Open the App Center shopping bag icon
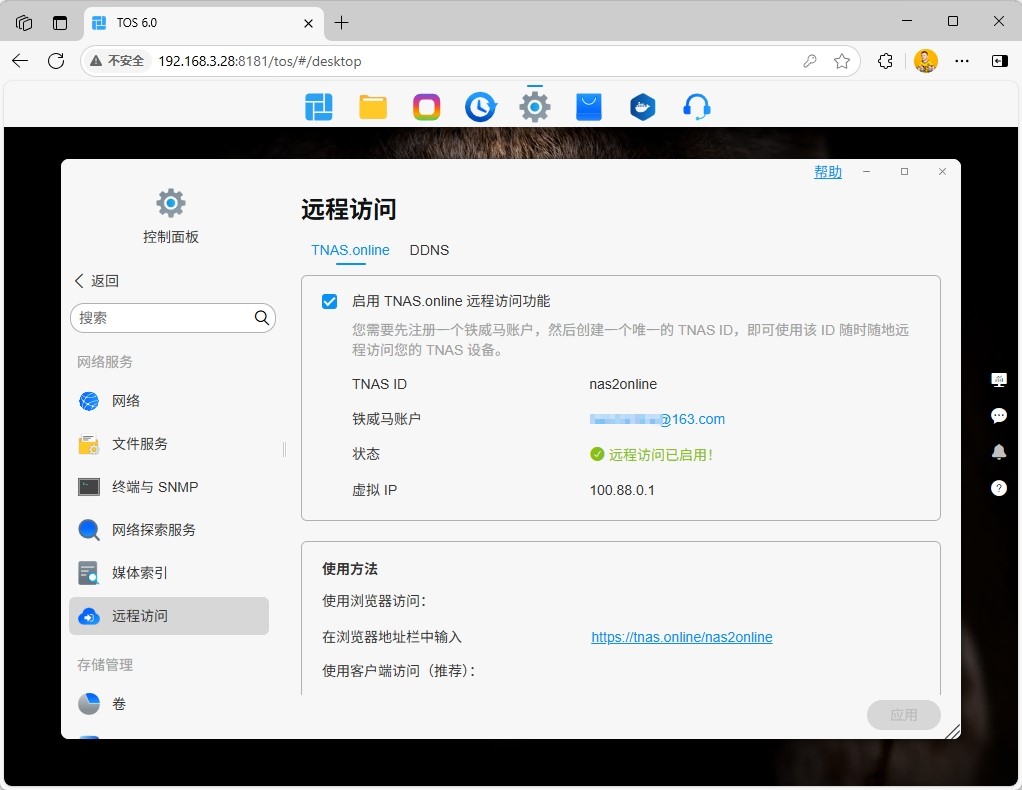 [589, 107]
